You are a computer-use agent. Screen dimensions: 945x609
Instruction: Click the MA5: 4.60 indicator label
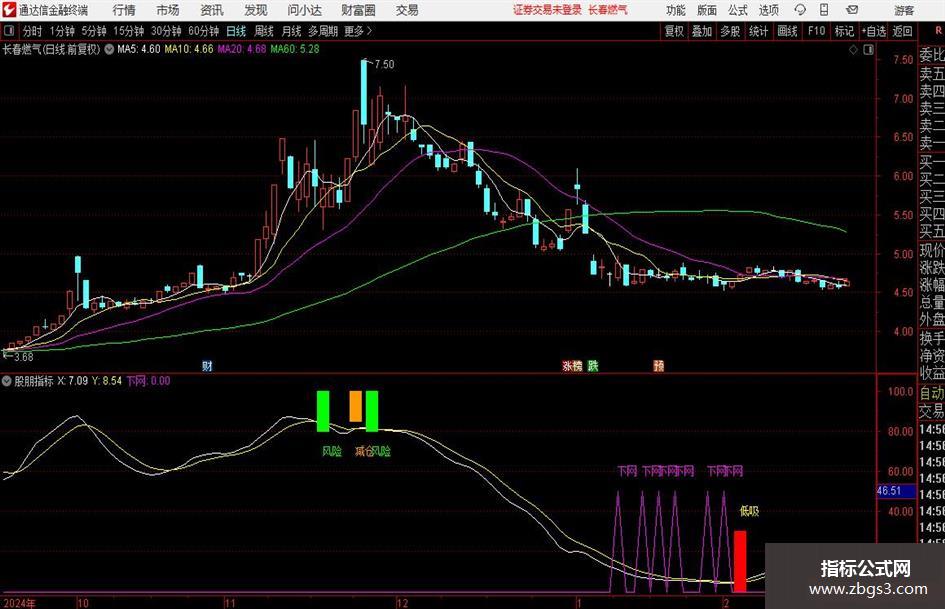(139, 49)
